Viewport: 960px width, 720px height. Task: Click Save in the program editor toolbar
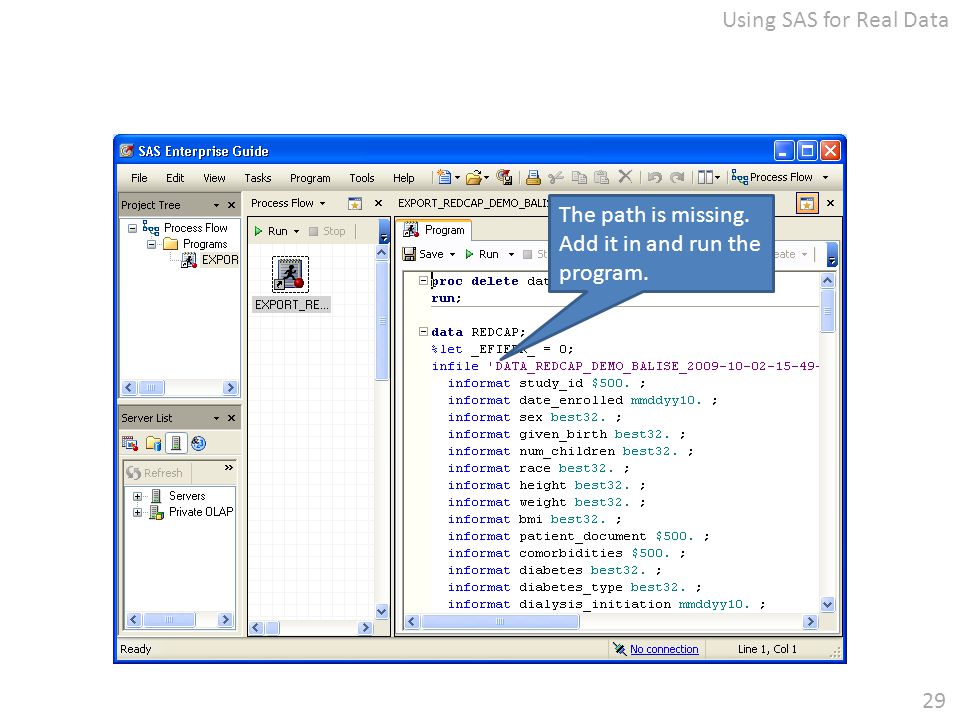click(x=423, y=254)
